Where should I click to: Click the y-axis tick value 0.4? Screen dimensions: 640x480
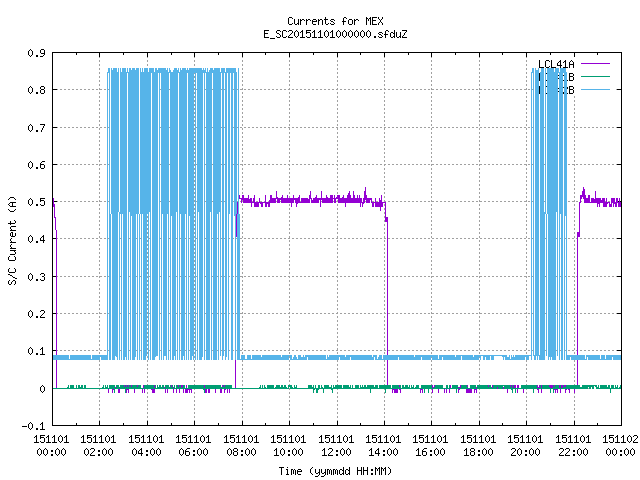tap(36, 239)
